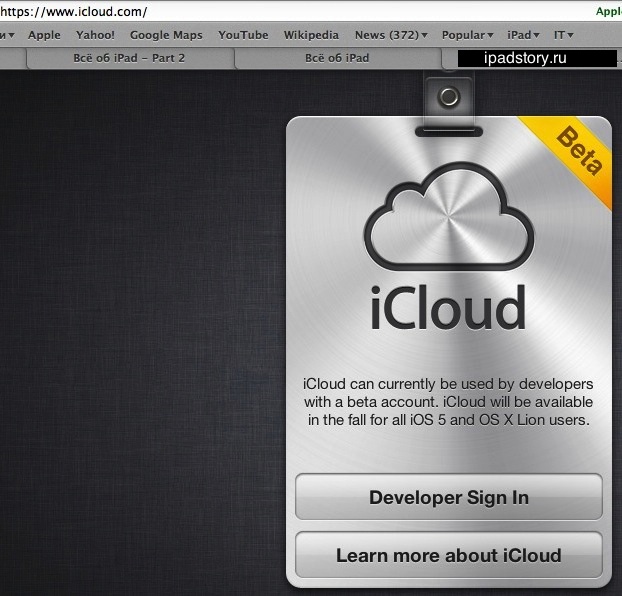622x596 pixels.
Task: Switch to the Всё об iPad tab
Action: coord(337,58)
